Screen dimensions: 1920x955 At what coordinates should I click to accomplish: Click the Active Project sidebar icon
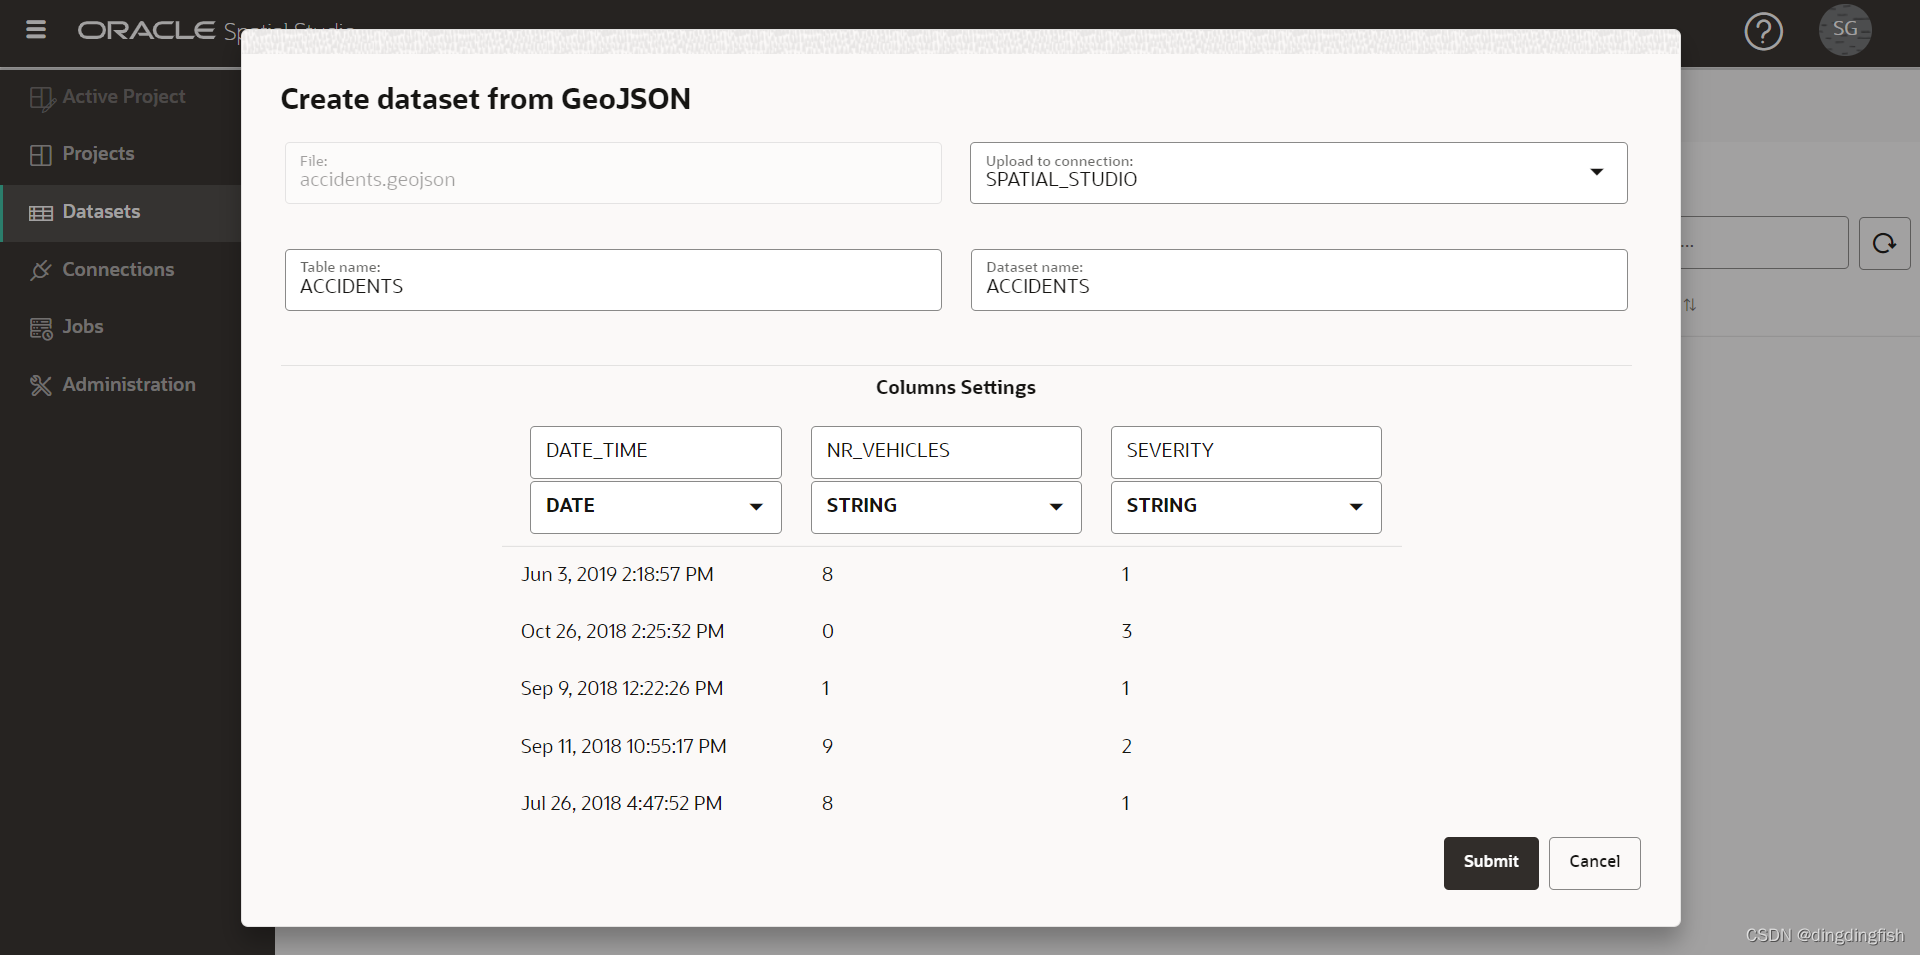[x=41, y=98]
